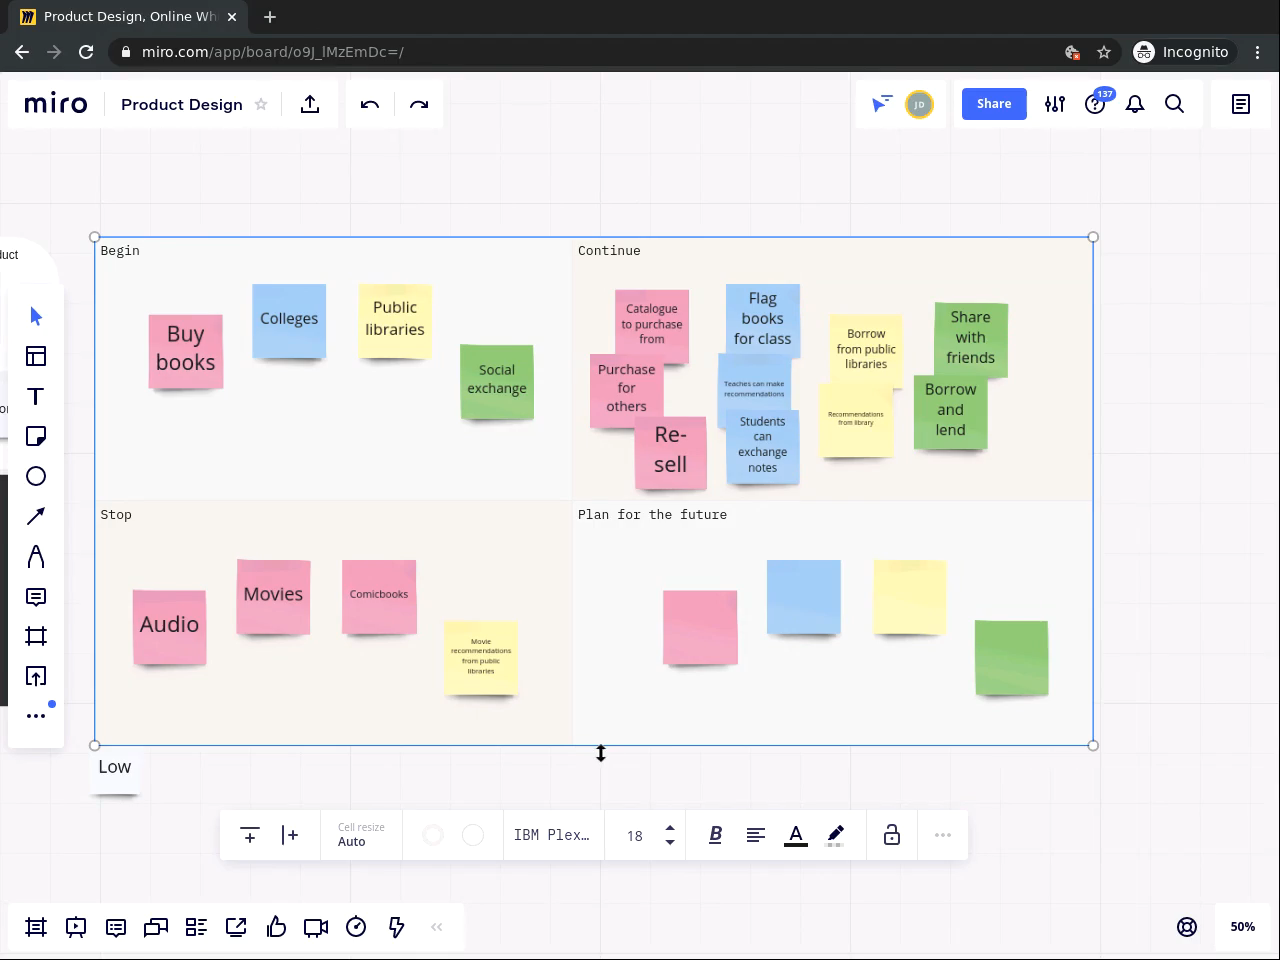Screen dimensions: 1280x960
Task: Toggle bold text formatting
Action: 716,835
